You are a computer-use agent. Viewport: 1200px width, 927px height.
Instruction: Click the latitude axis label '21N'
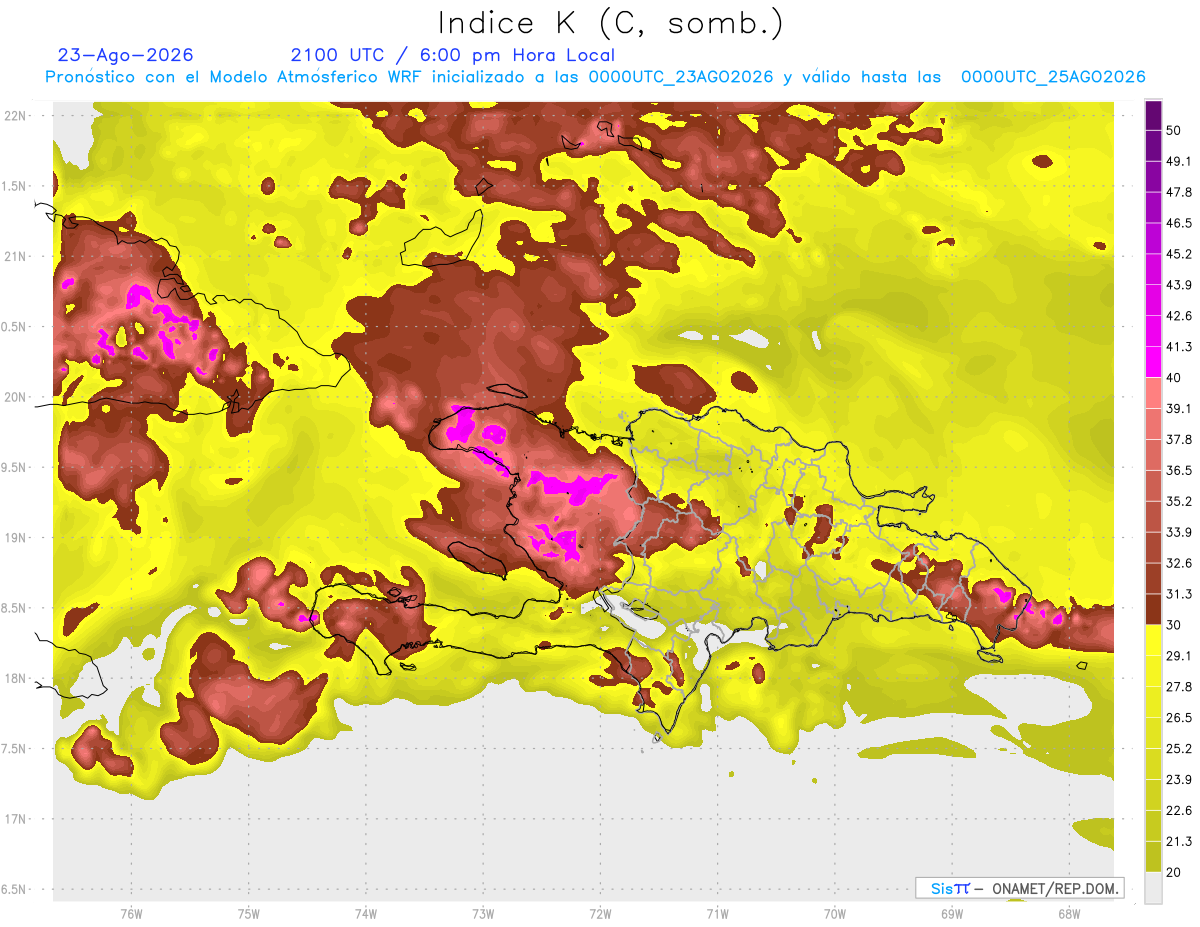[x=16, y=256]
